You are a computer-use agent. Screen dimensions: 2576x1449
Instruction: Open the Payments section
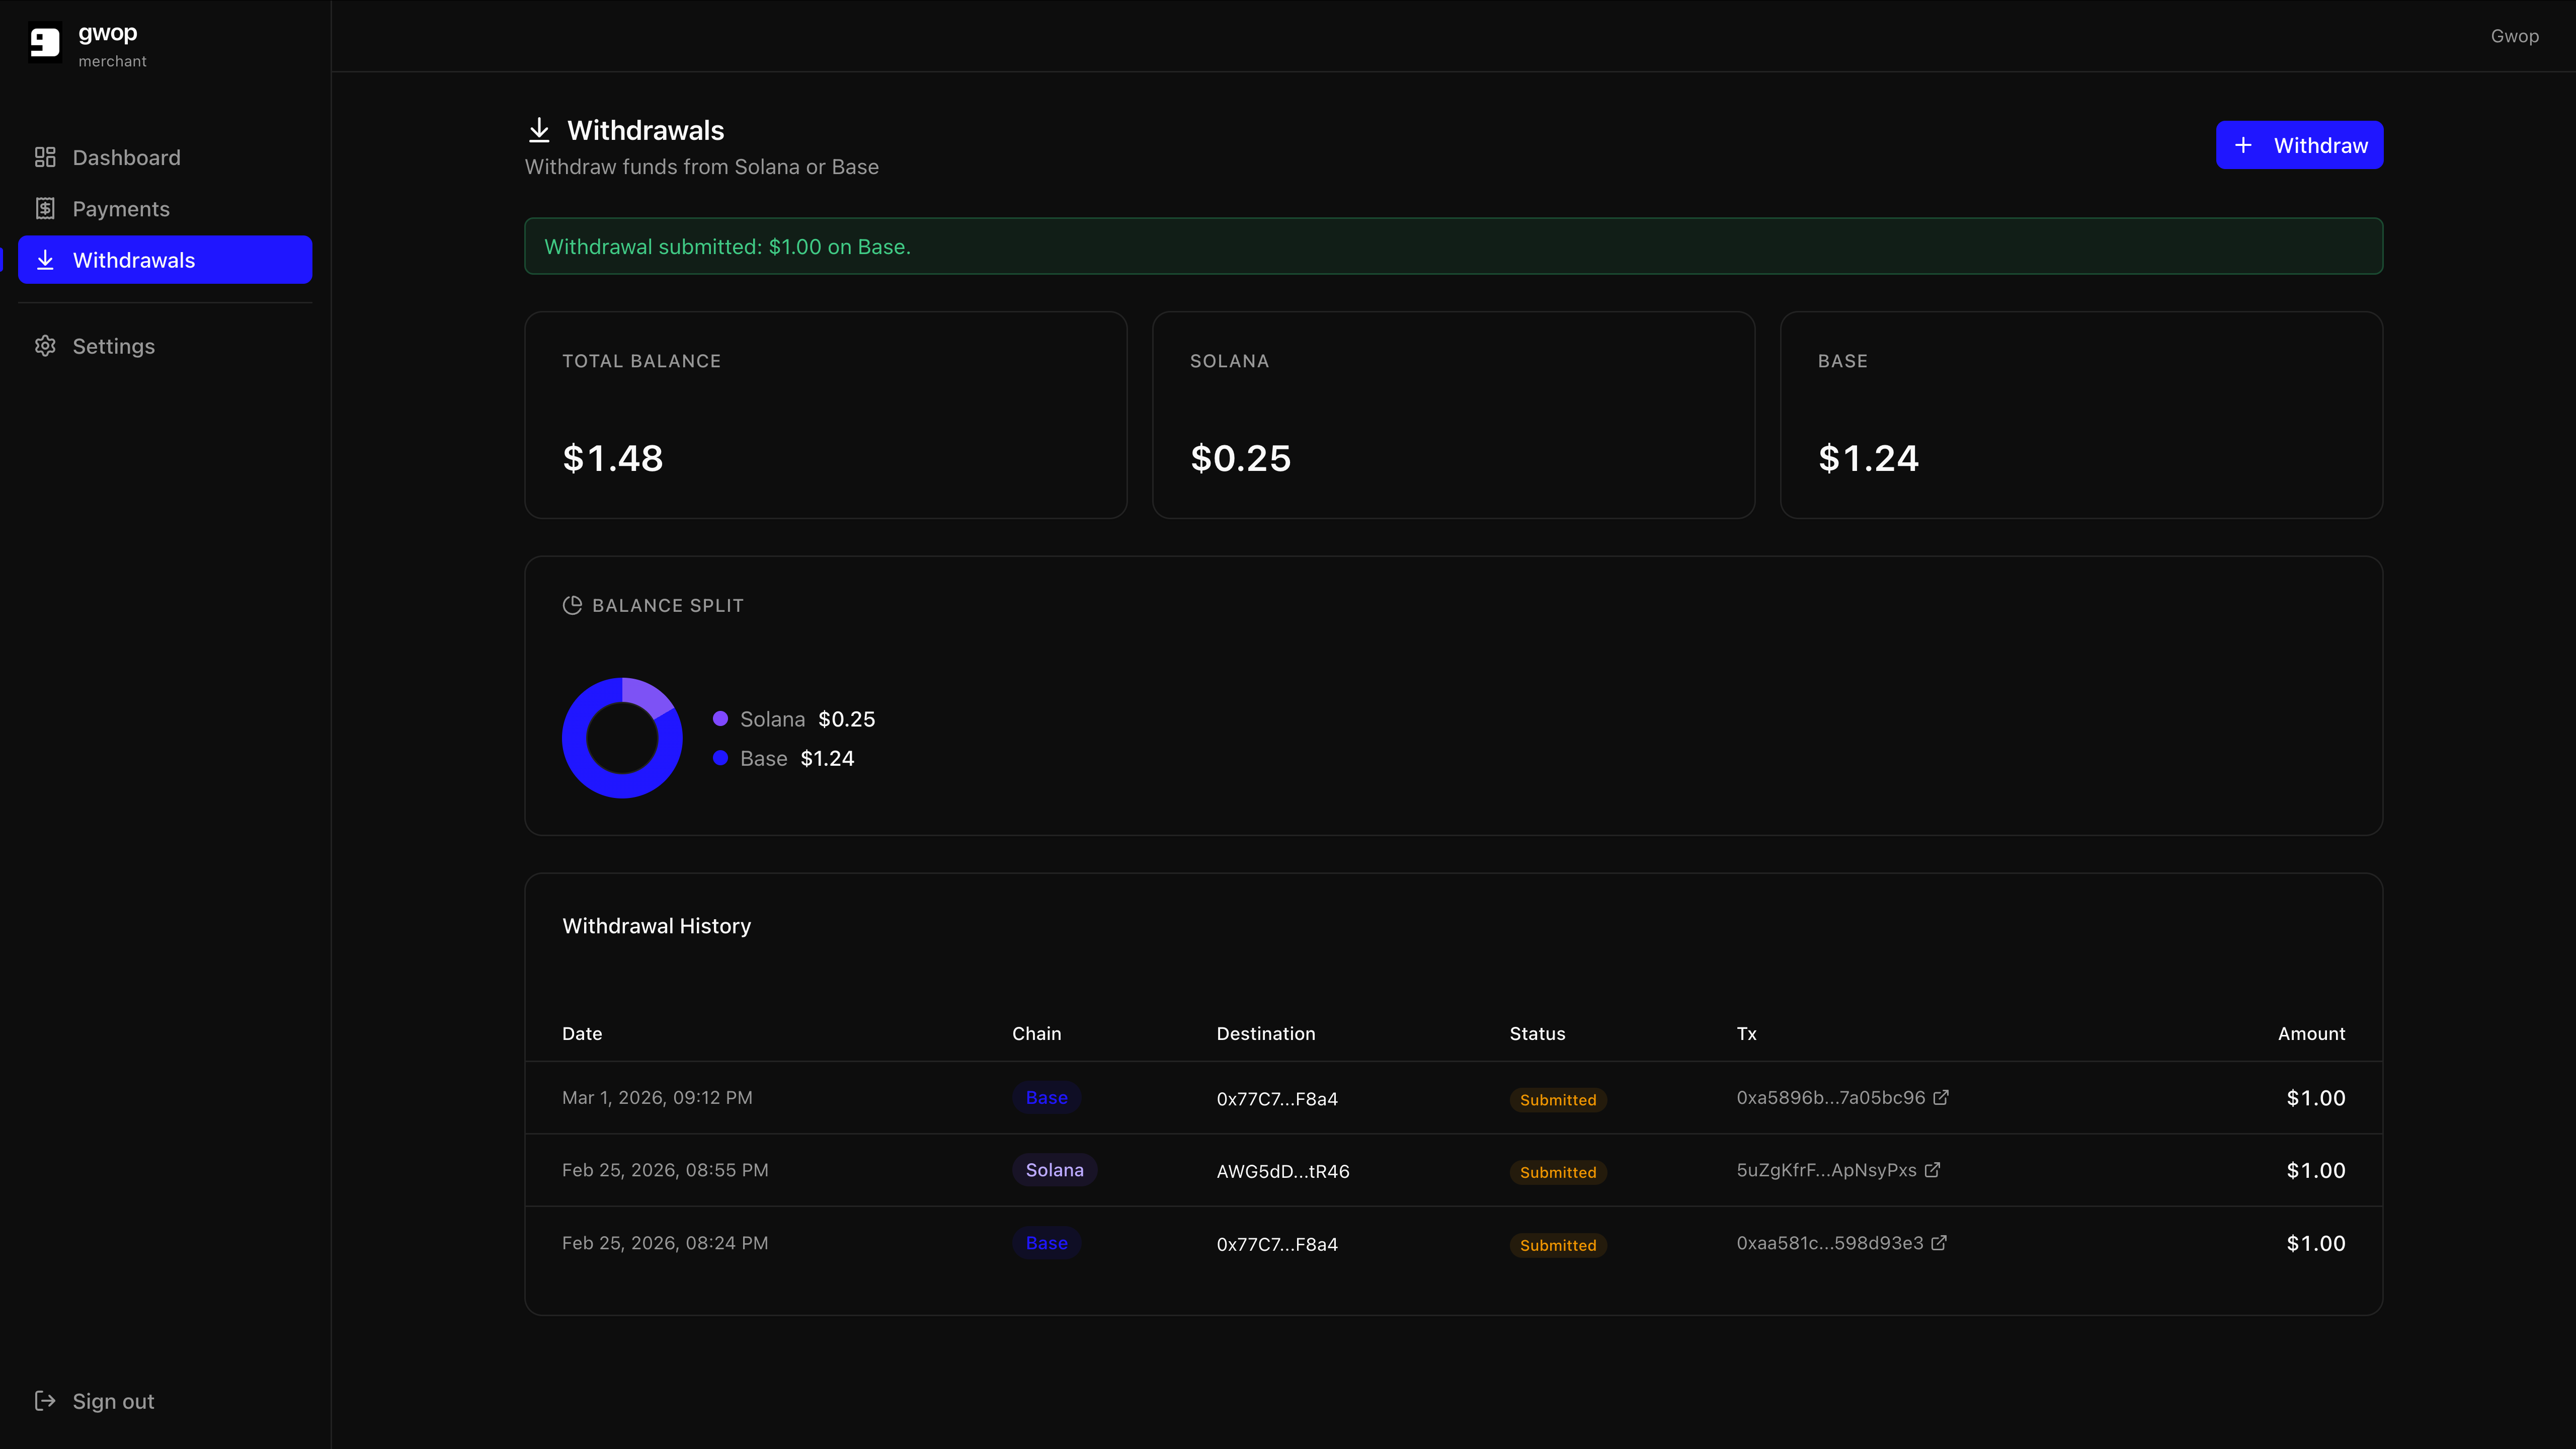(121, 208)
